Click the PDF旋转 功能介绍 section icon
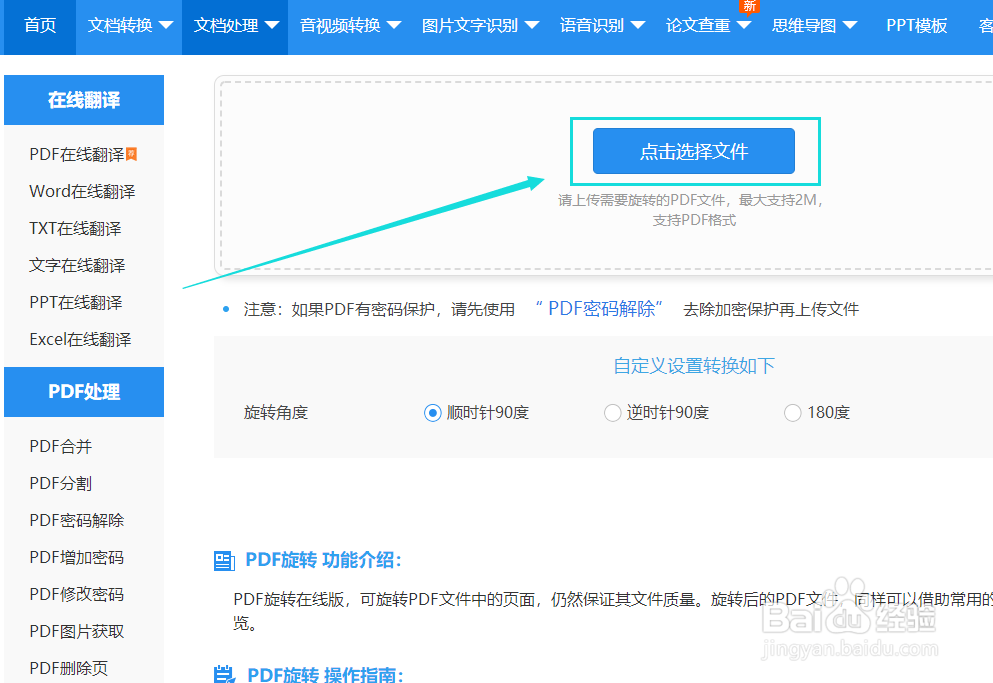Screen dimensions: 993x683 click(x=225, y=560)
